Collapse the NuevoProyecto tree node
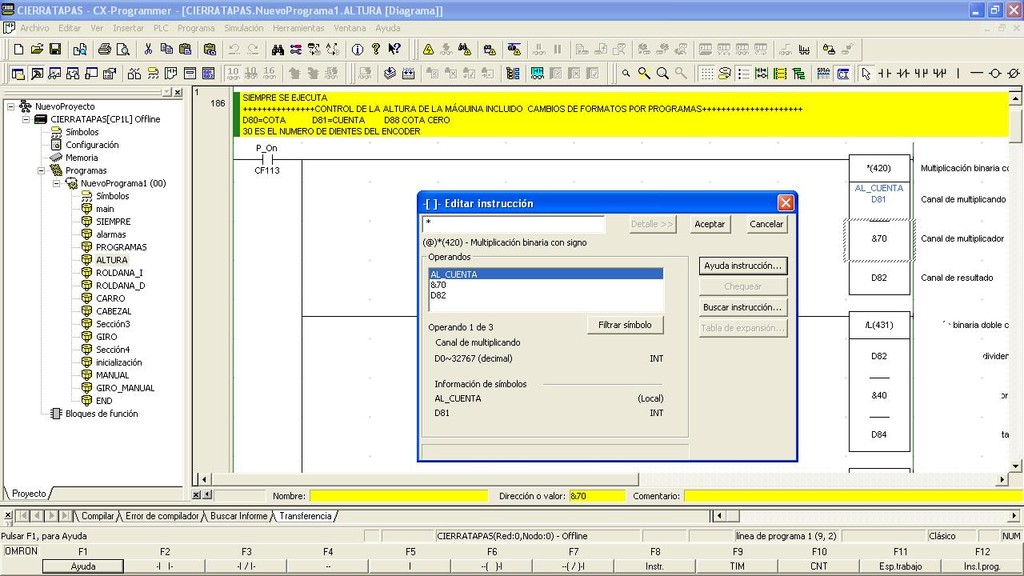Screen dimensions: 1024x576 point(11,106)
